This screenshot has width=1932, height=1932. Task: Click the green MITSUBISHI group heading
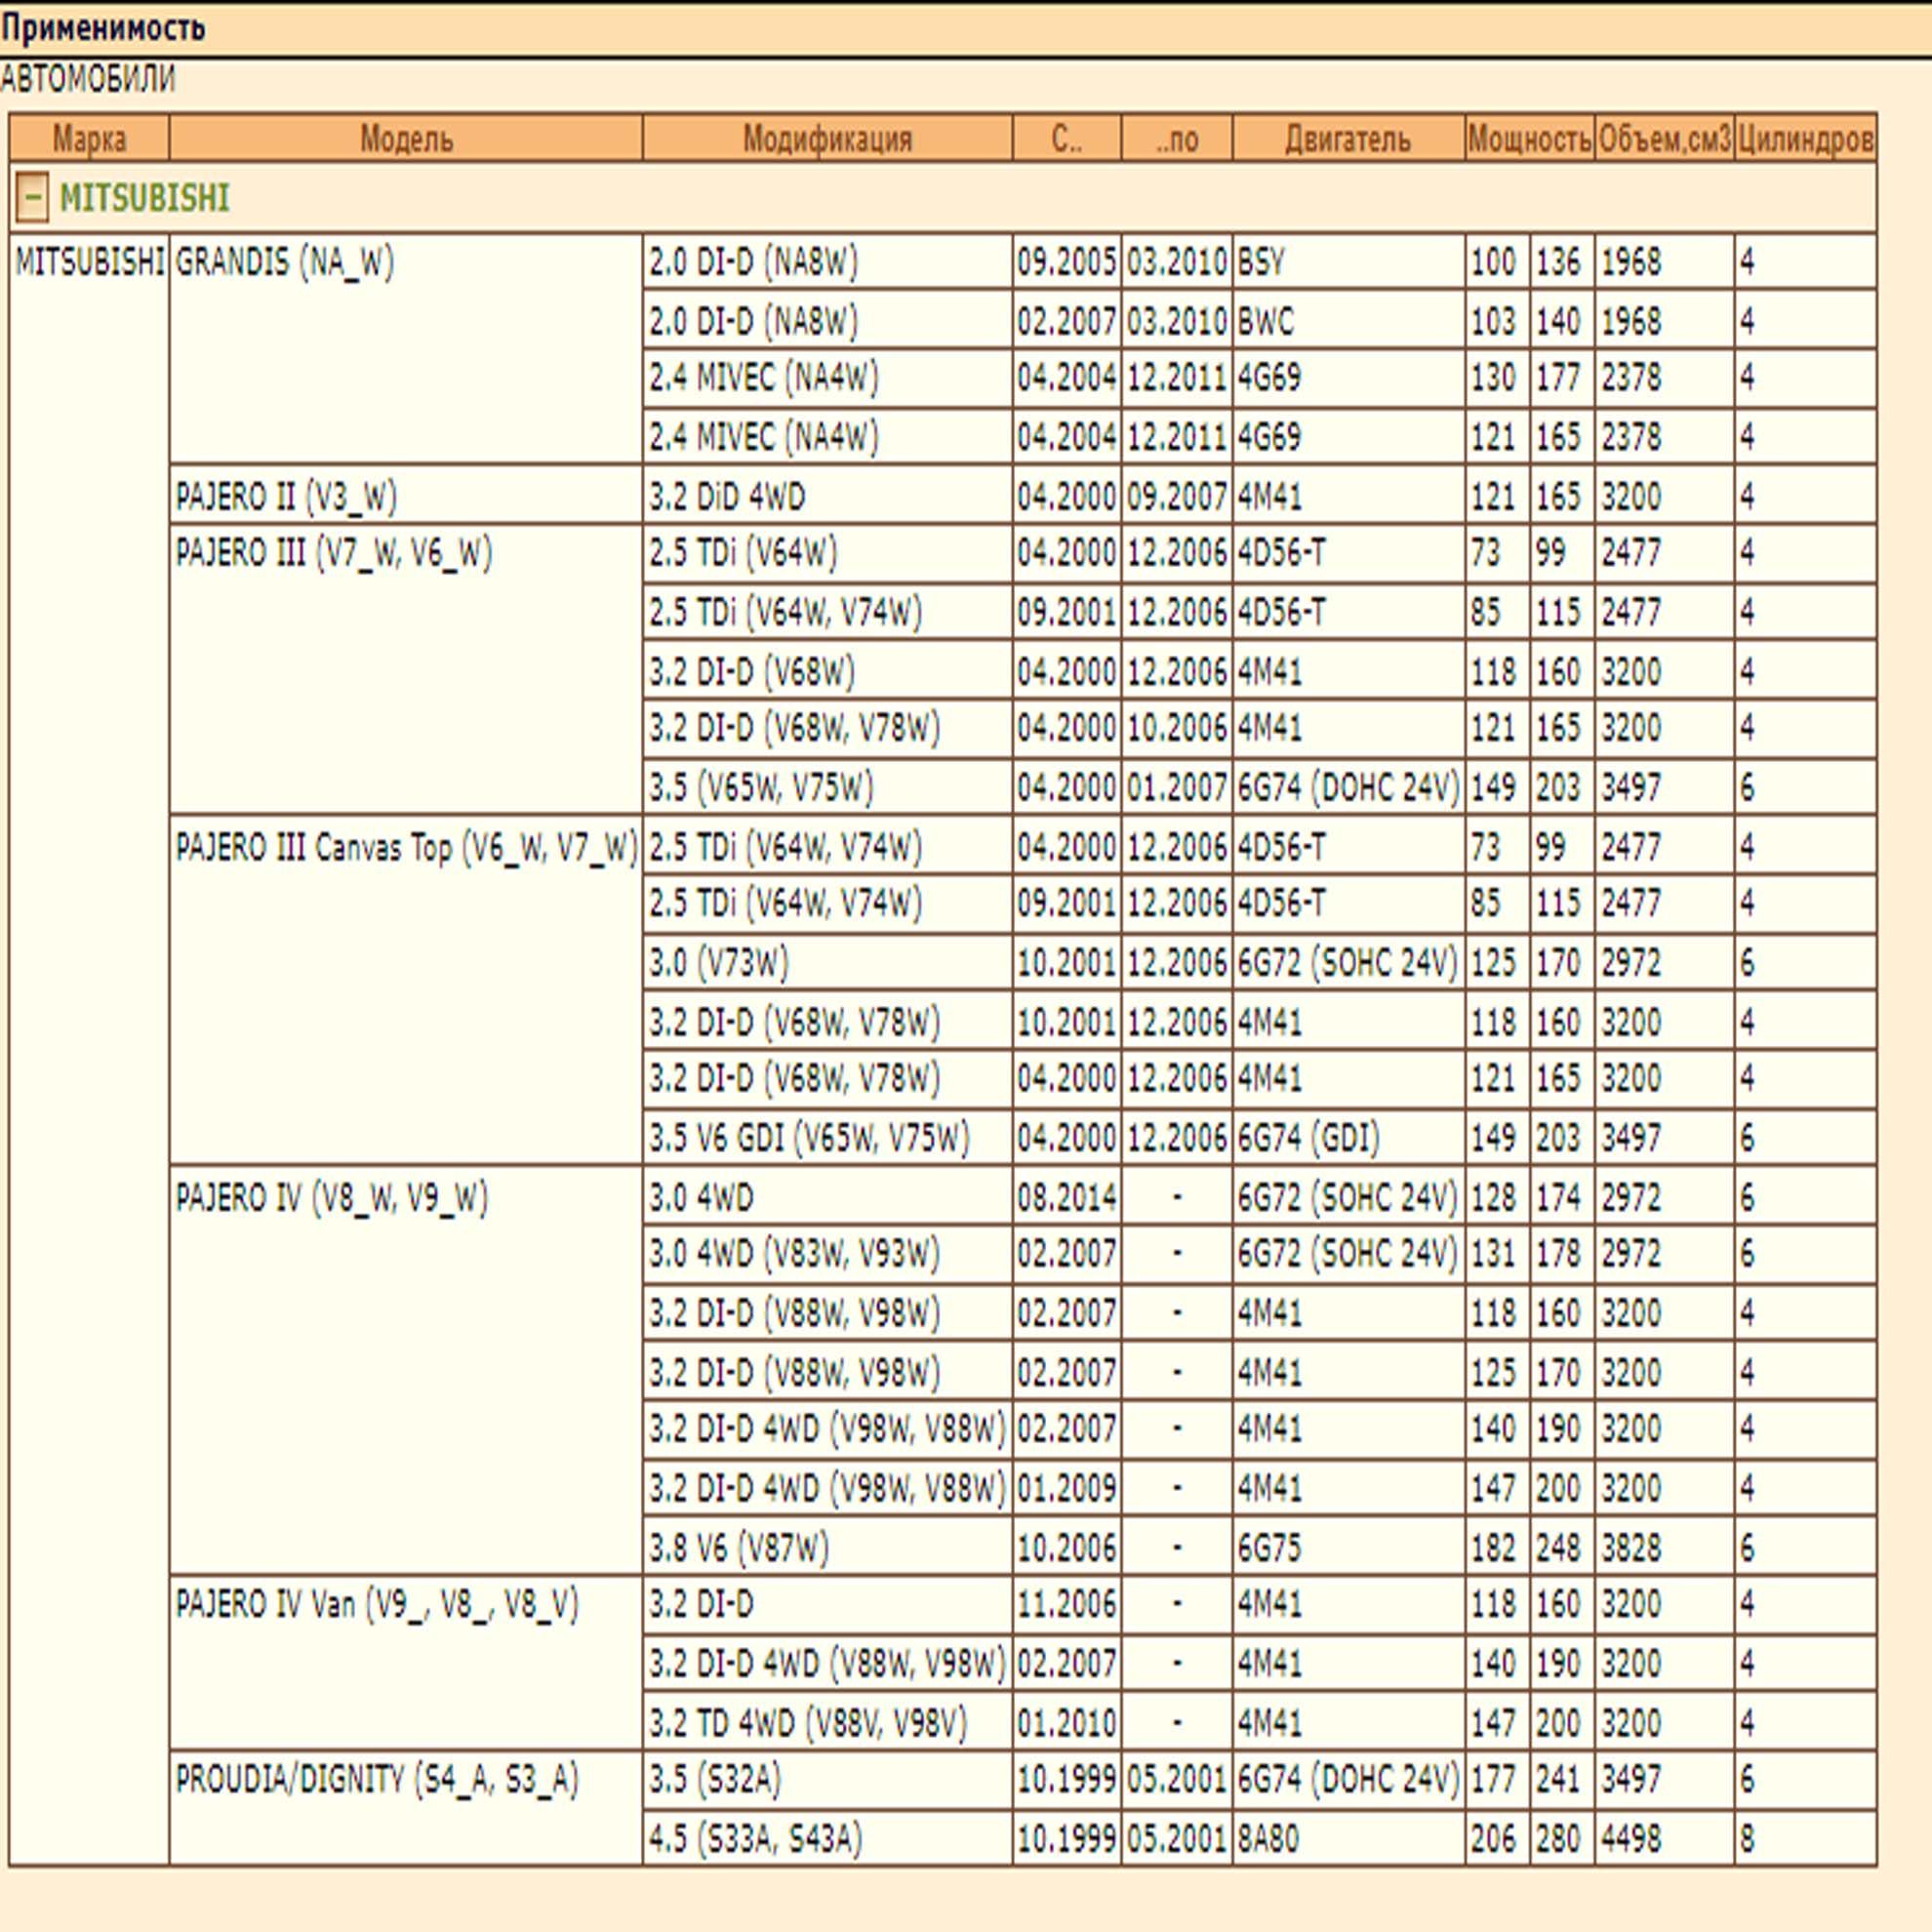tap(144, 198)
